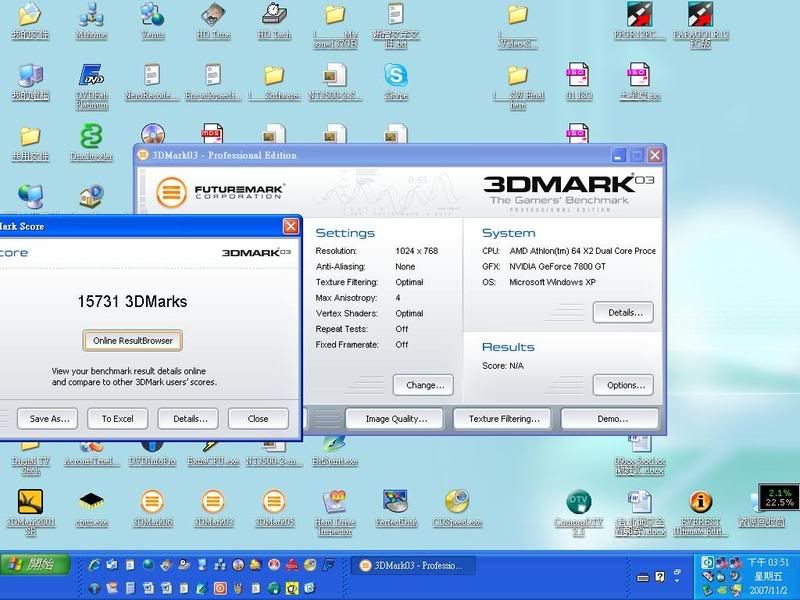
Task: Open Change... under Settings in 3DMark03
Action: [423, 385]
